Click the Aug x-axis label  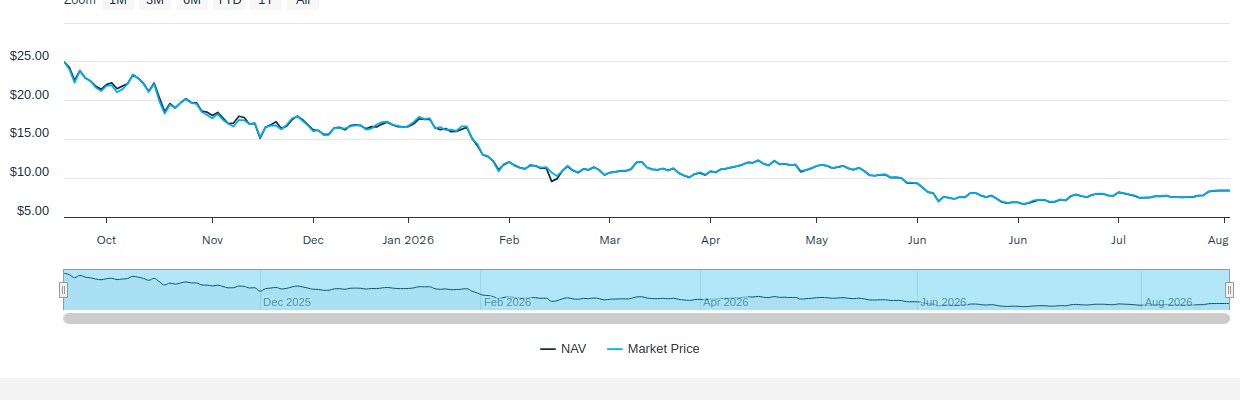(1218, 240)
